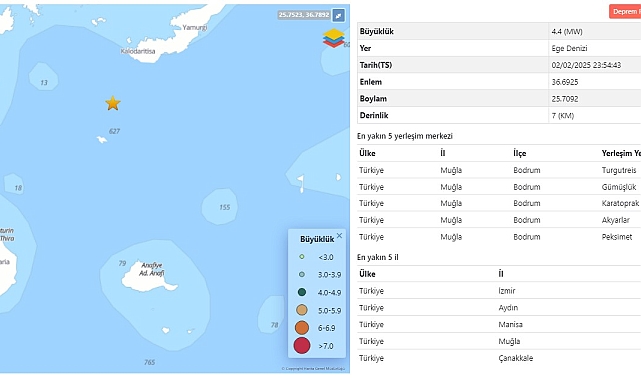Screen dimensions: 641x380
Task: Click the depth value 7 (KM)
Action: tap(563, 115)
